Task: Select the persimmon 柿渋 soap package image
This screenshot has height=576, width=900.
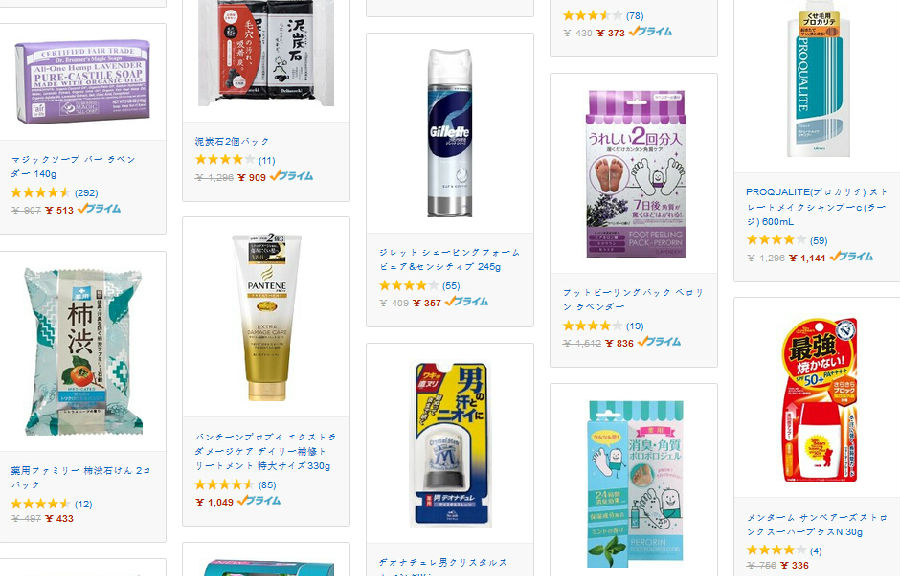Action: [83, 352]
